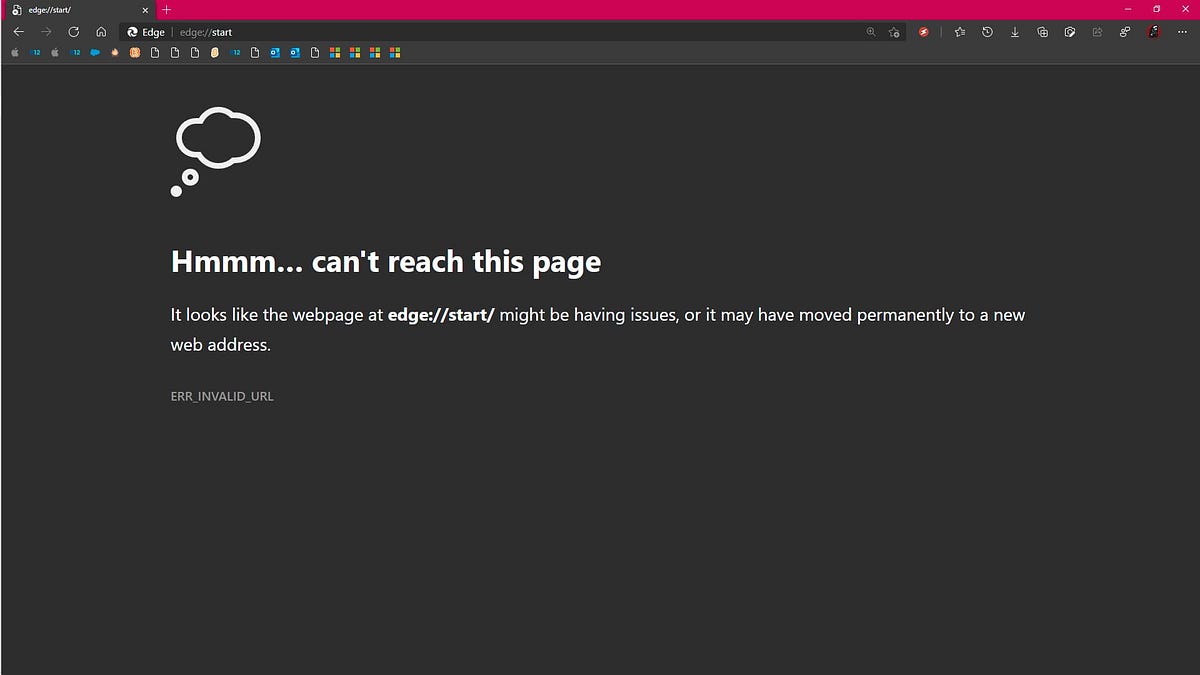
Task: Open the History clock icon
Action: pos(987,32)
